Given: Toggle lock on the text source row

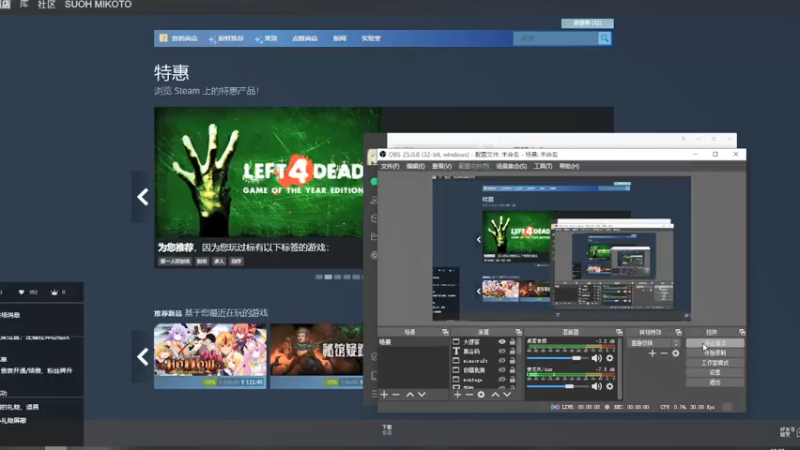Looking at the screenshot, I should pyautogui.click(x=512, y=351).
